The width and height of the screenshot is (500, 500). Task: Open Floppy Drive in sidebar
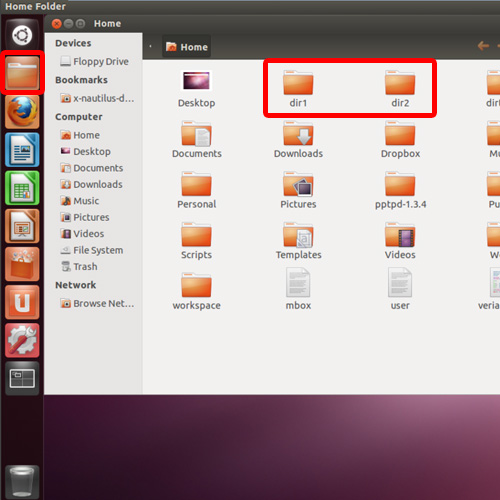(94, 61)
